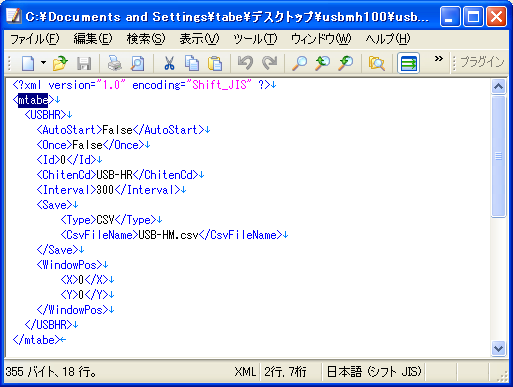
Task: Click the AutoStart False line
Action: (123, 130)
